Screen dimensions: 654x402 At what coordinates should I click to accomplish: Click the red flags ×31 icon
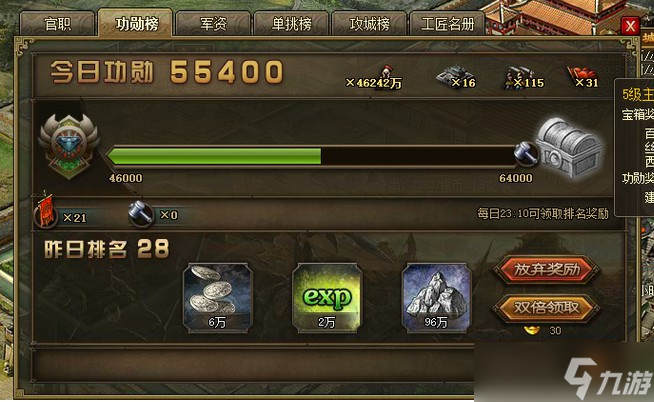(x=581, y=76)
